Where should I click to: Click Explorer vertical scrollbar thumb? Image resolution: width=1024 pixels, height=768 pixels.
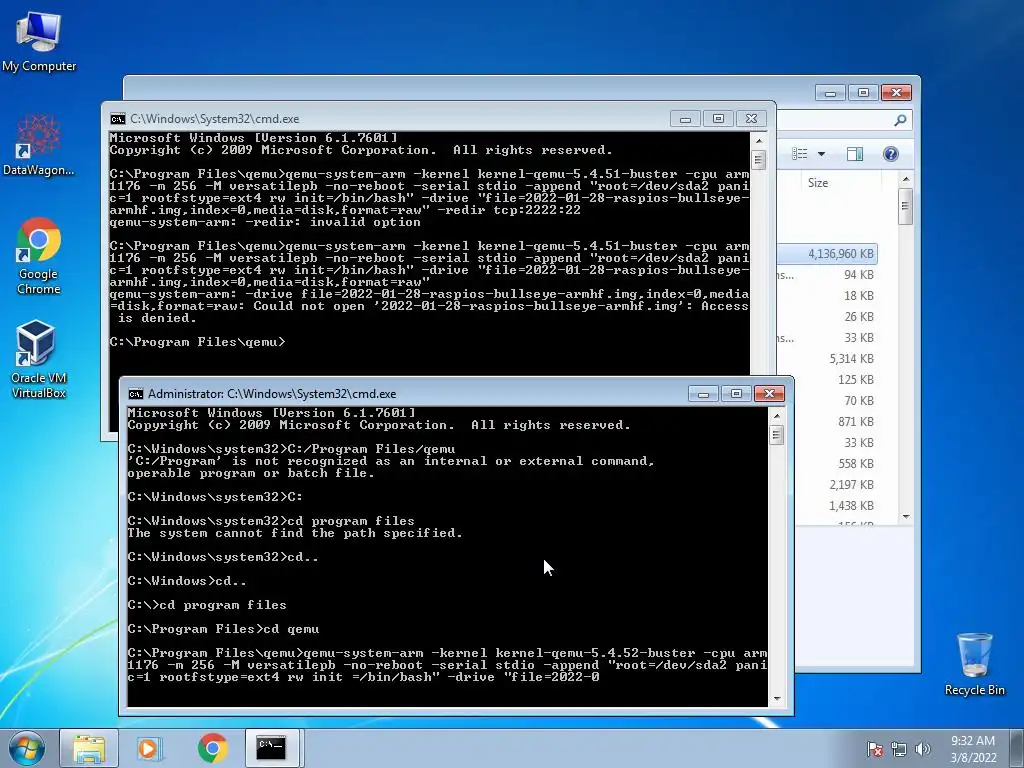coord(905,206)
